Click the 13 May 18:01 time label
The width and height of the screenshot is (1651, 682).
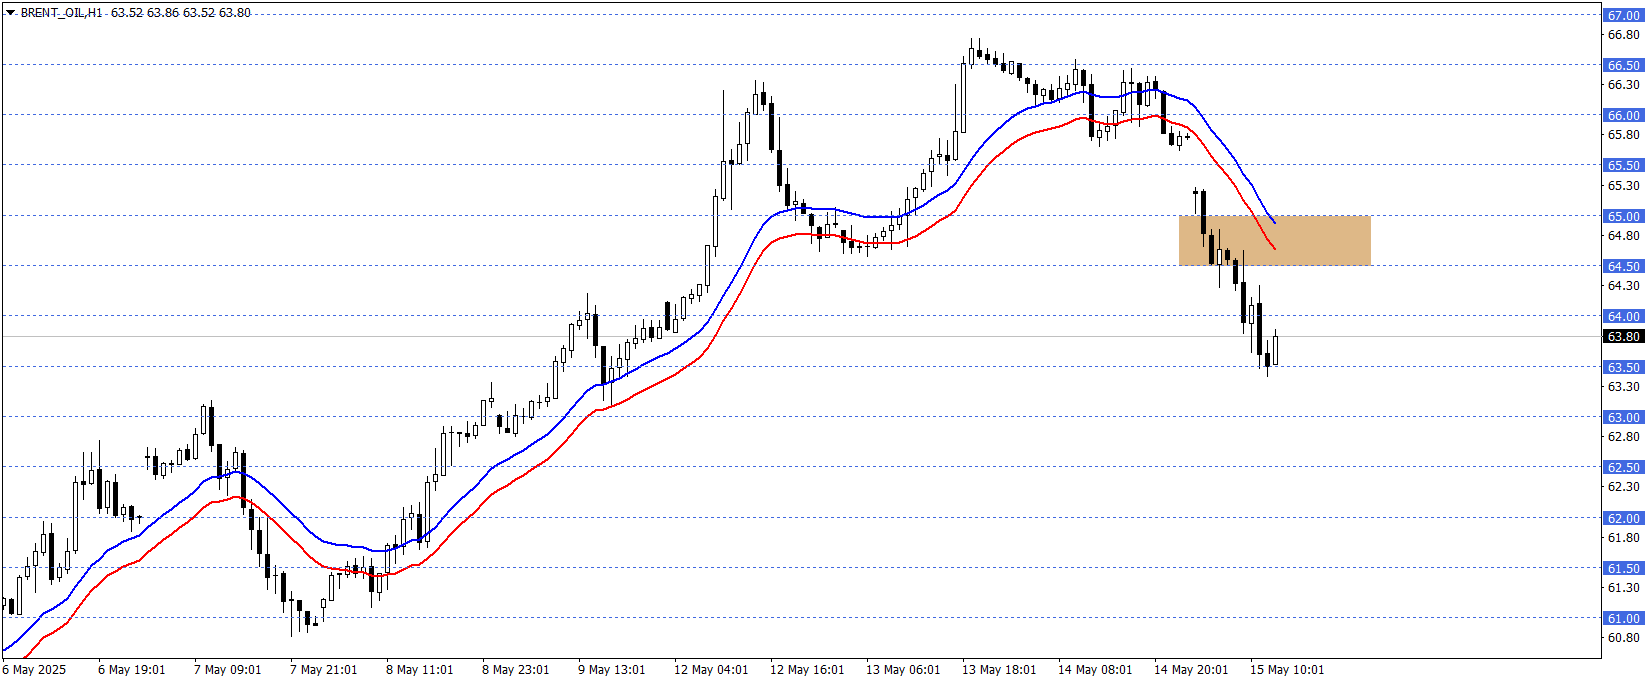pyautogui.click(x=999, y=670)
